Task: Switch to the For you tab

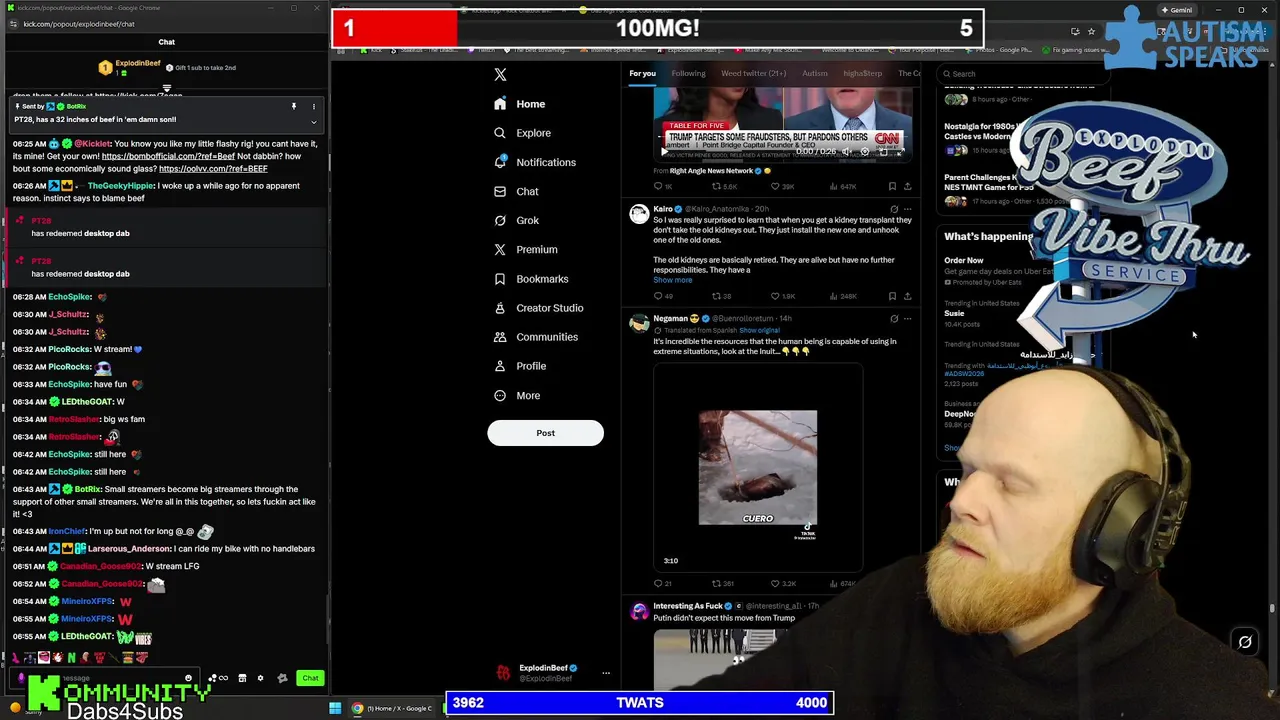Action: point(642,73)
